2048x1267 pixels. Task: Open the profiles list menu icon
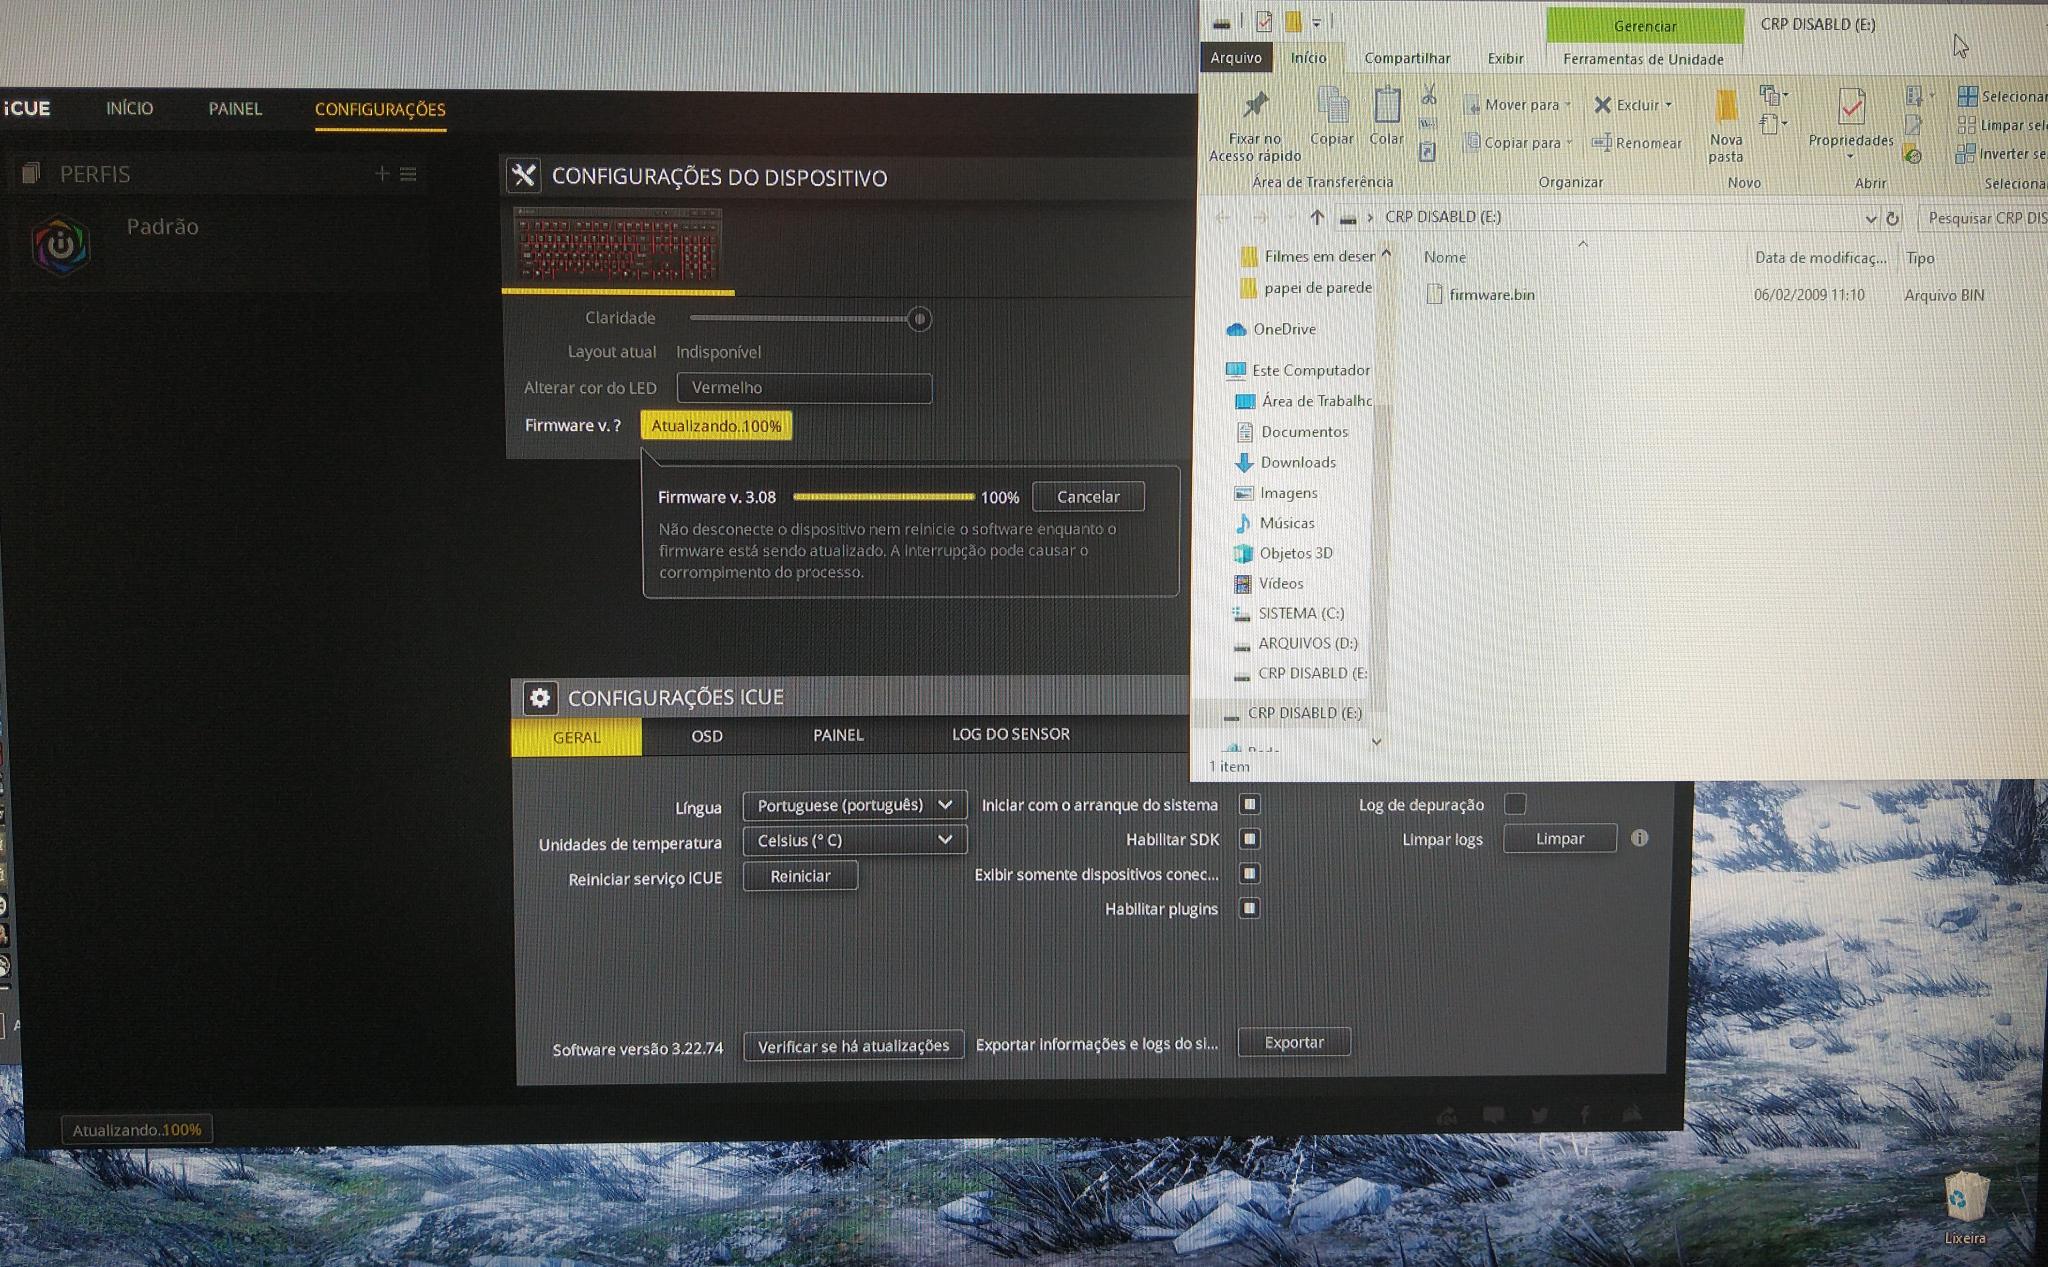pyautogui.click(x=408, y=174)
